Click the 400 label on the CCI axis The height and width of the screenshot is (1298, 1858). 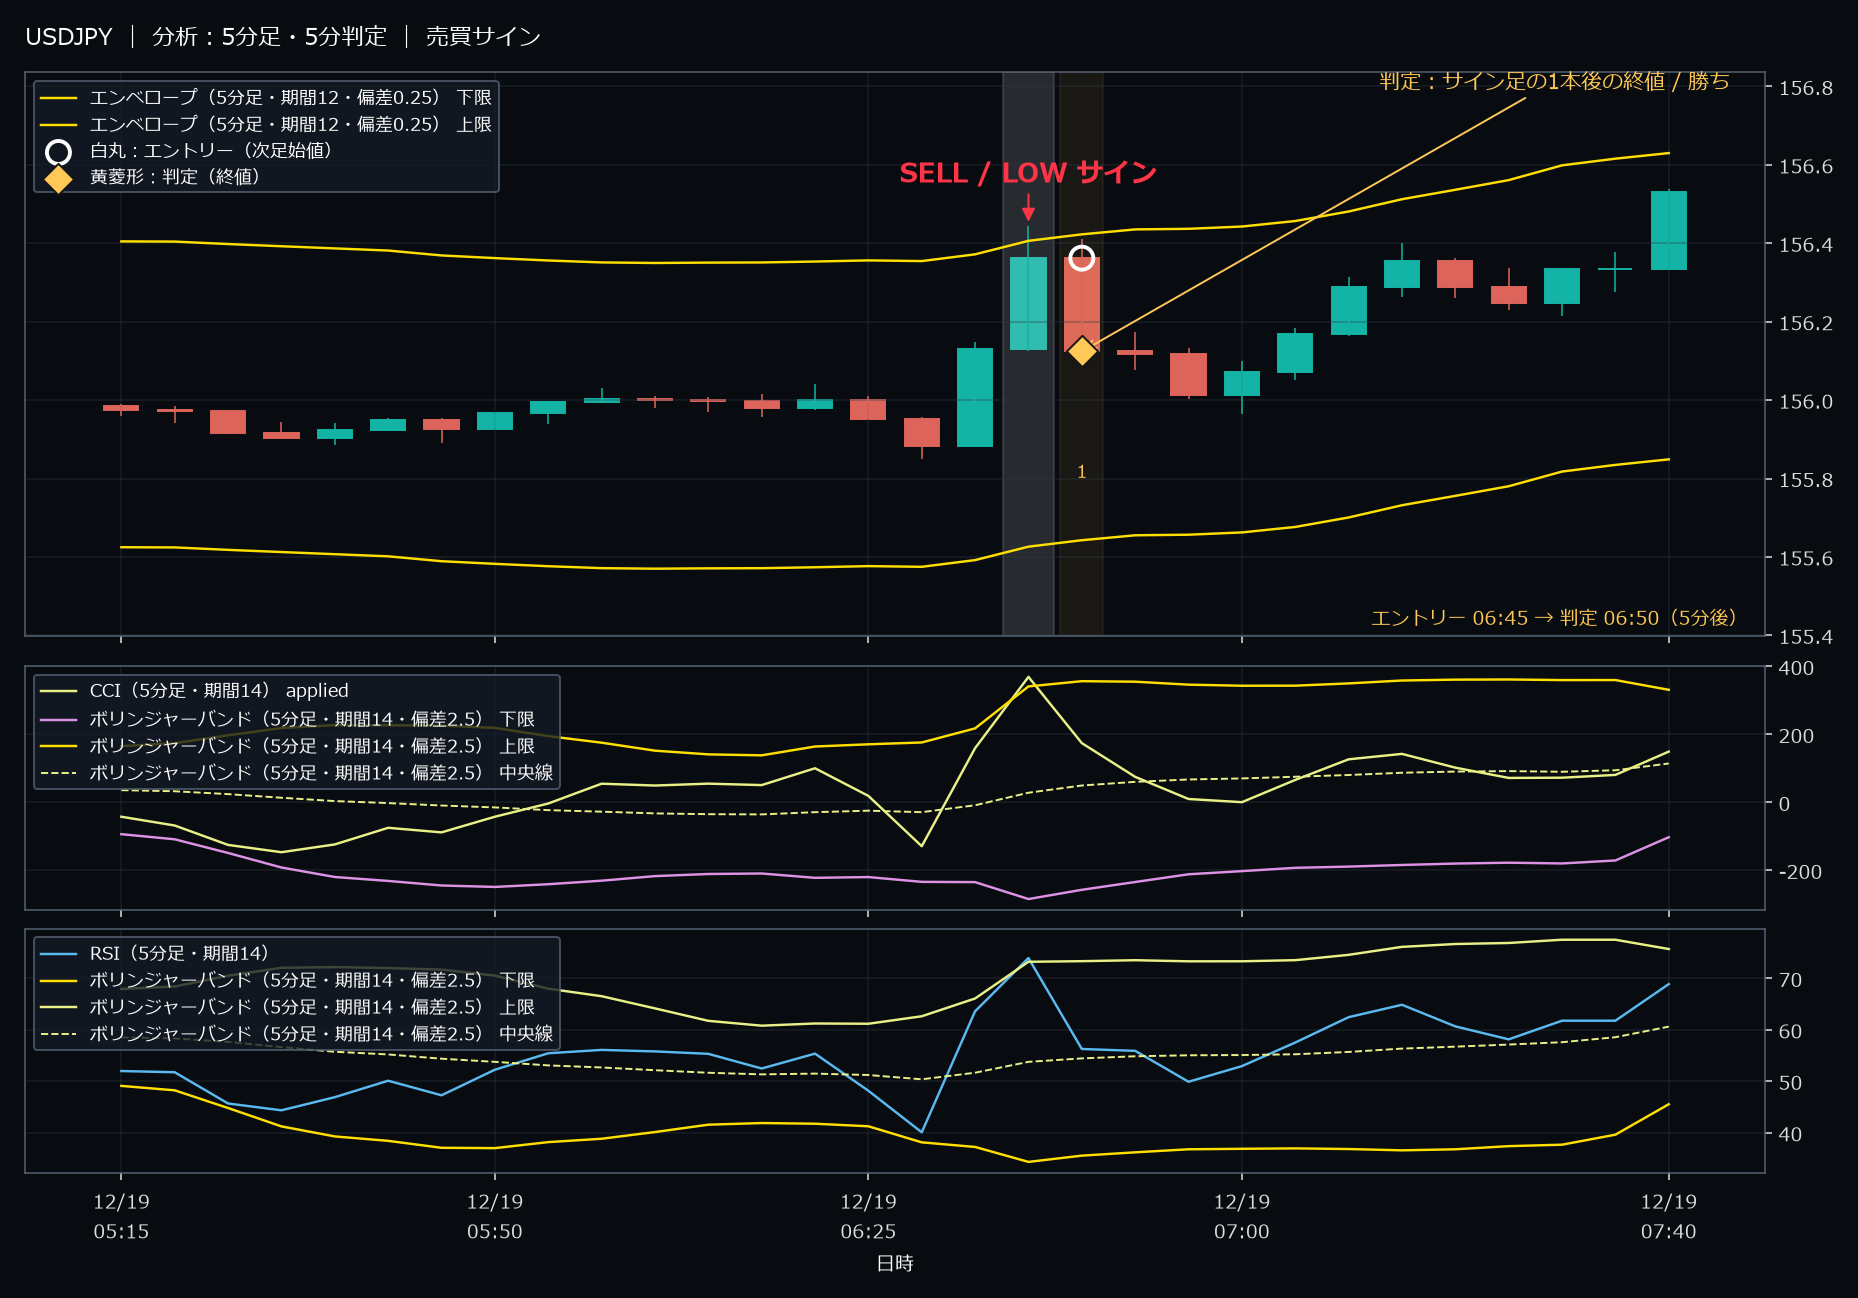tap(1796, 668)
